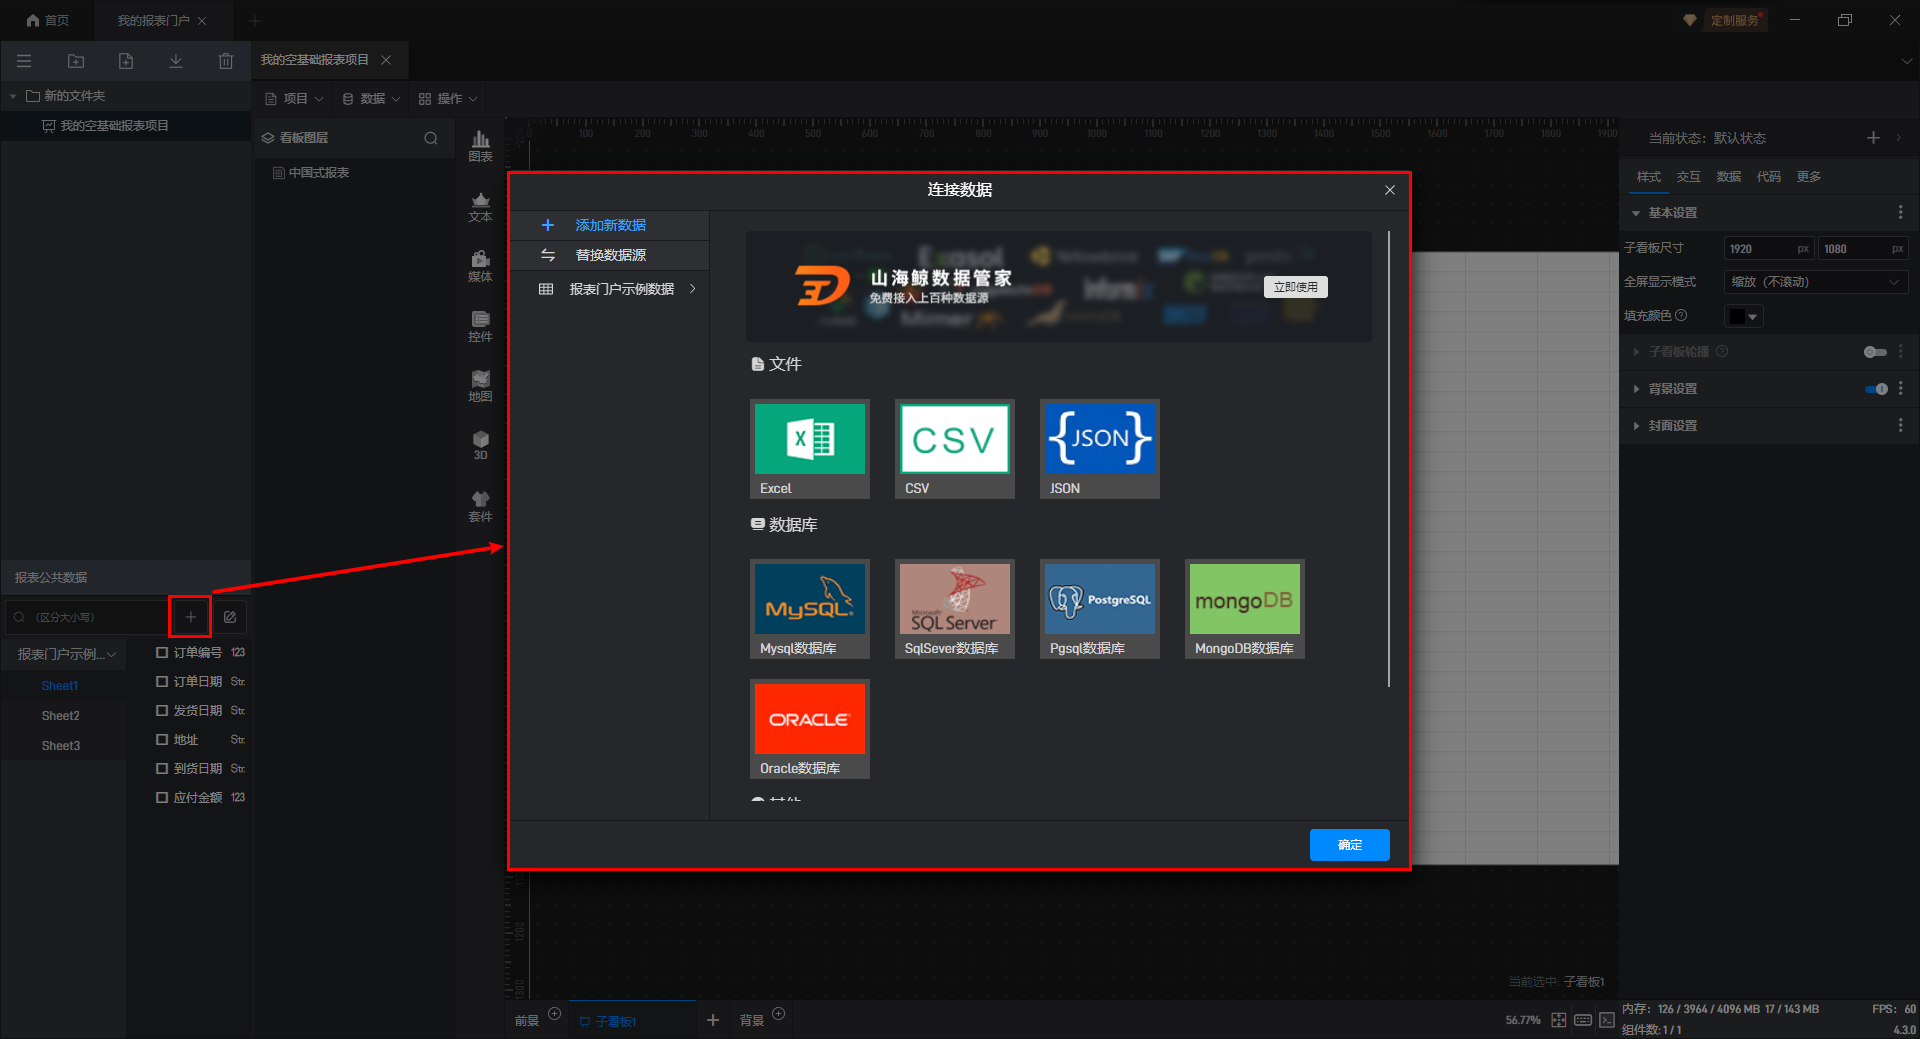
Task: Toggle the 背景设置 switch
Action: (1876, 389)
